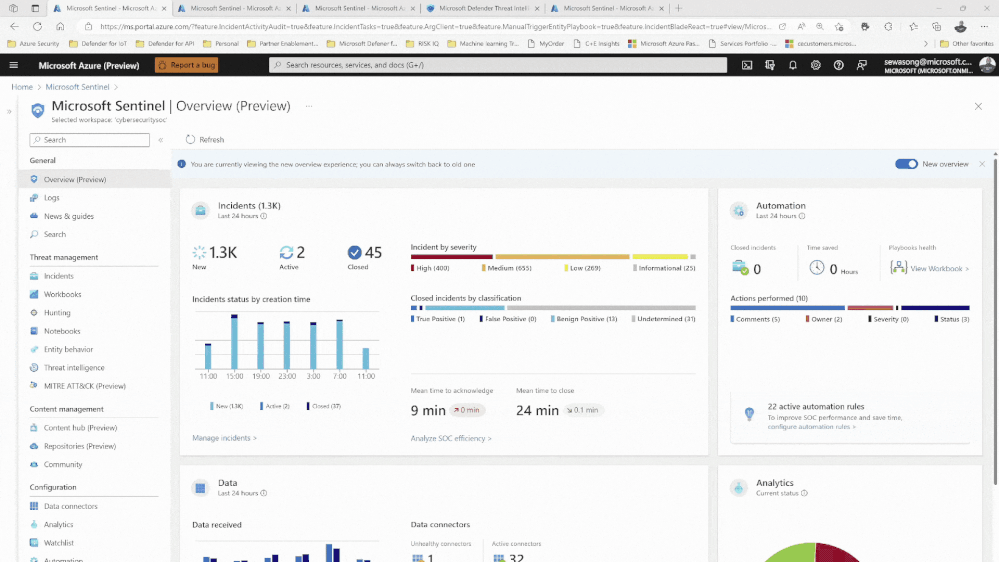The height and width of the screenshot is (562, 999).
Task: Go to Home breadcrumb
Action: click(x=22, y=87)
